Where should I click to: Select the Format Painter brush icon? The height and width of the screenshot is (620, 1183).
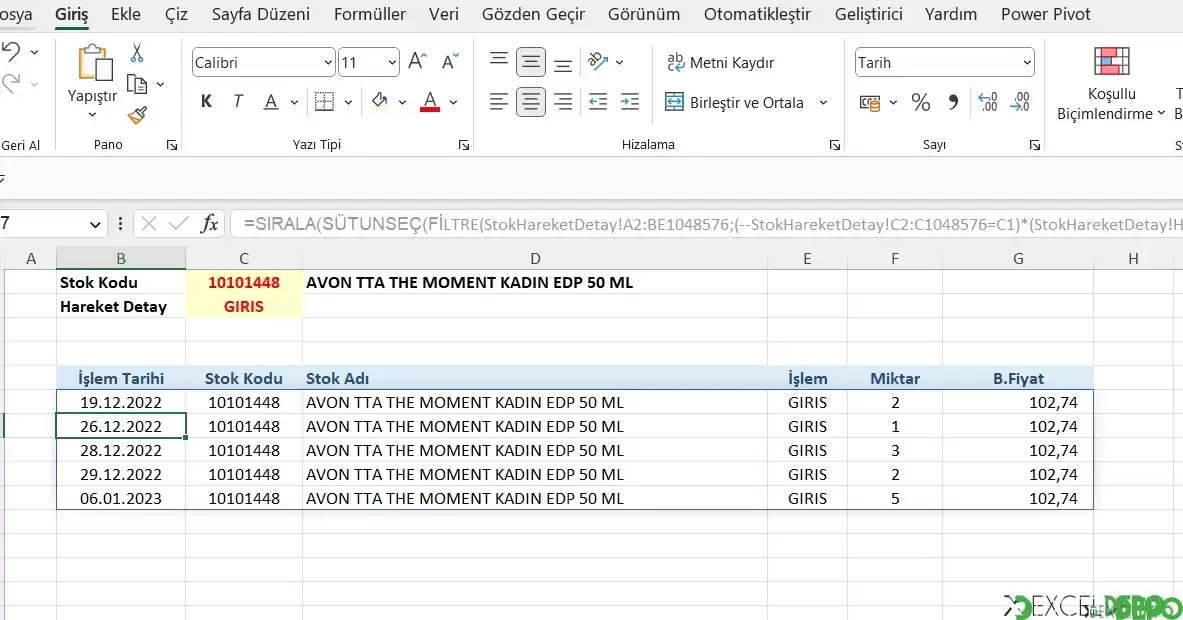pos(137,115)
